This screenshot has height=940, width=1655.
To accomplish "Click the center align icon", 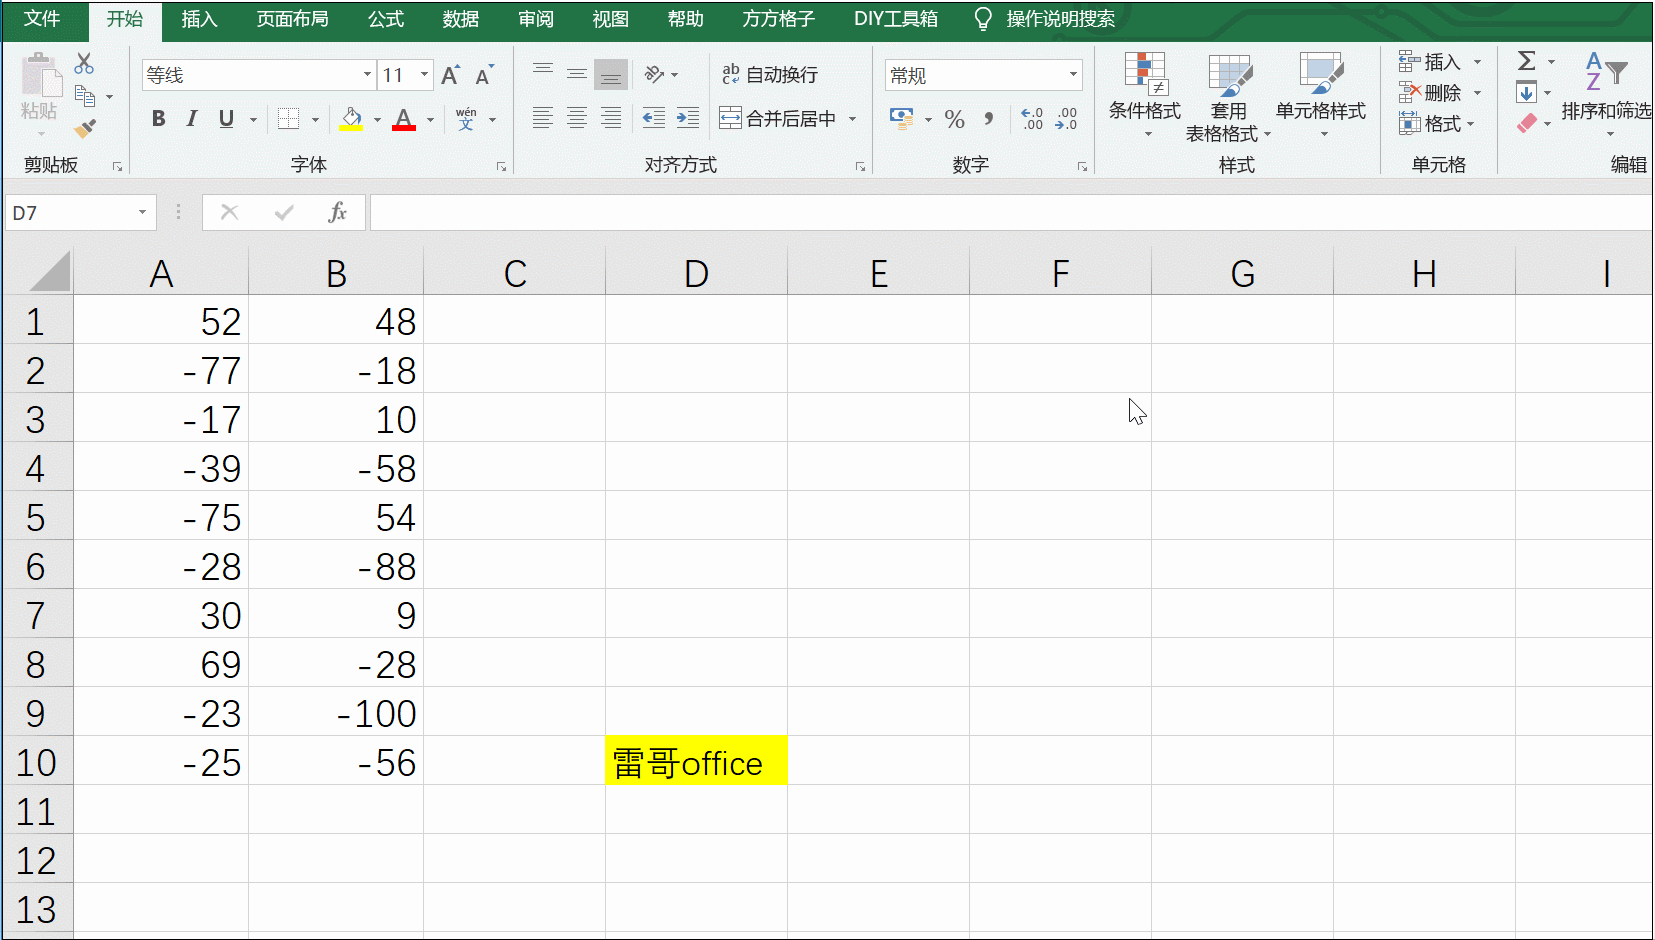I will pos(577,119).
